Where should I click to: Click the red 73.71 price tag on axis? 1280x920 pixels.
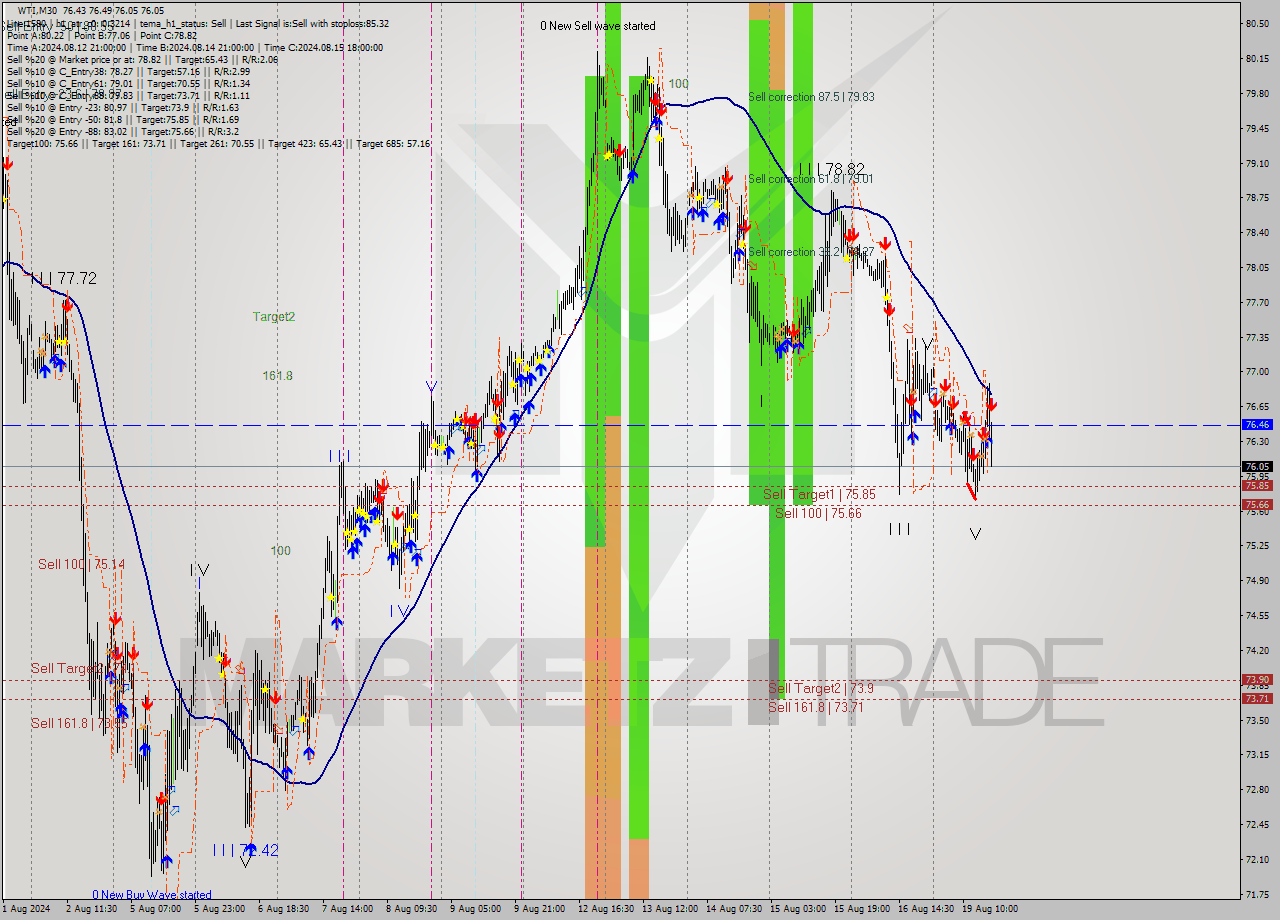click(x=1257, y=699)
